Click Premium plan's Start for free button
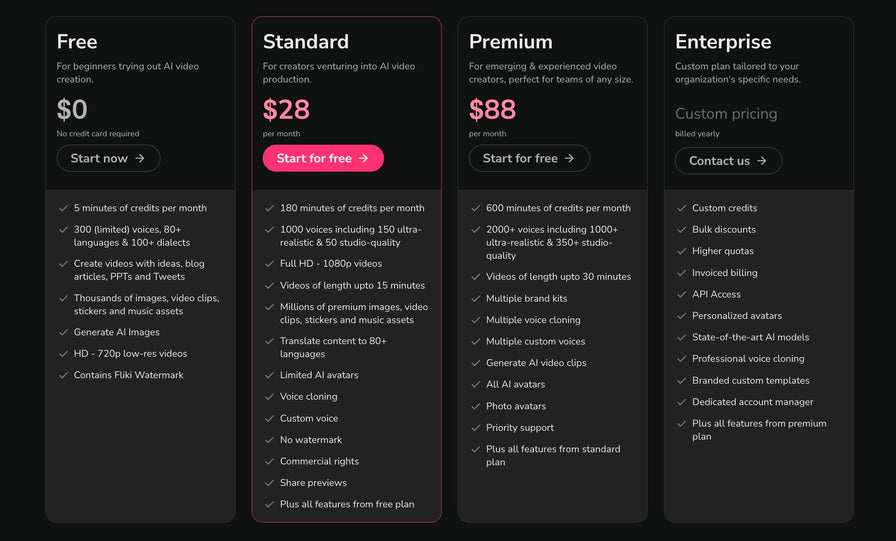 click(529, 158)
